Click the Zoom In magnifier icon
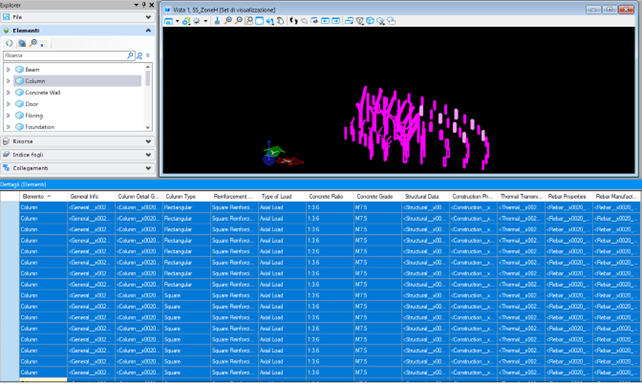Image resolution: width=642 pixels, height=384 pixels. tap(228, 21)
